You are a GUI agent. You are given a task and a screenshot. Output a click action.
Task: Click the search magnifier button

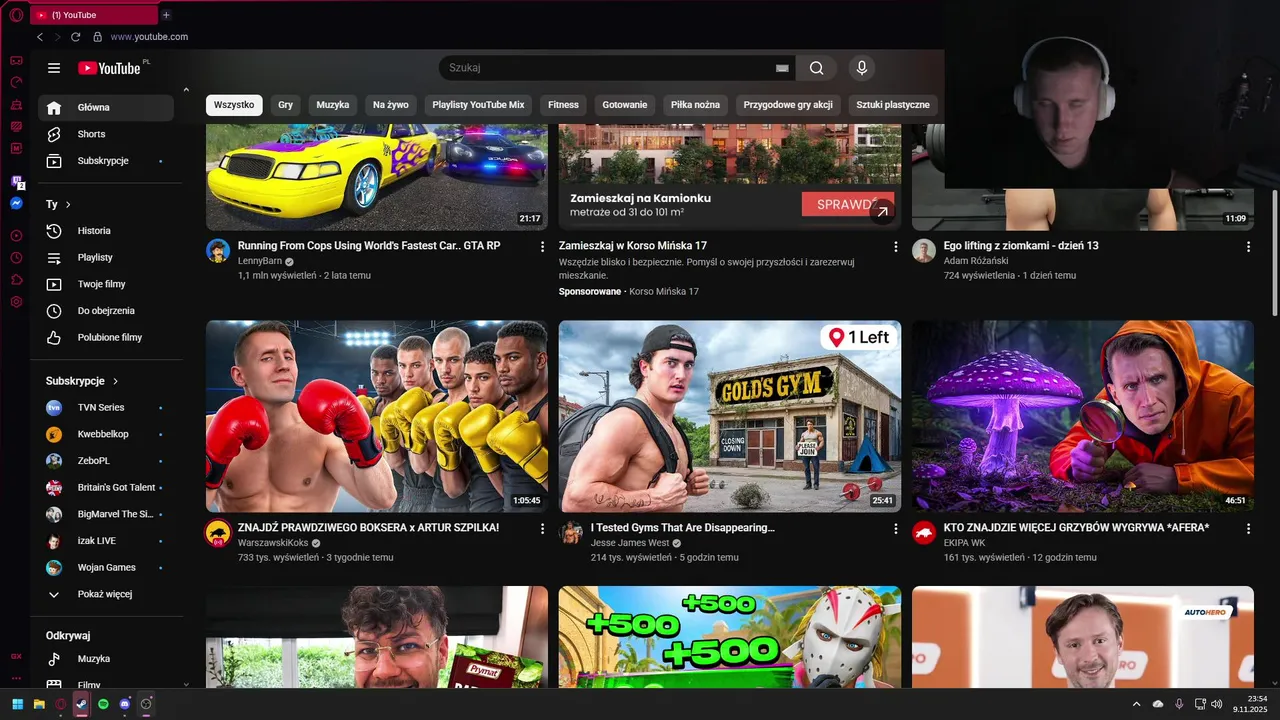817,68
